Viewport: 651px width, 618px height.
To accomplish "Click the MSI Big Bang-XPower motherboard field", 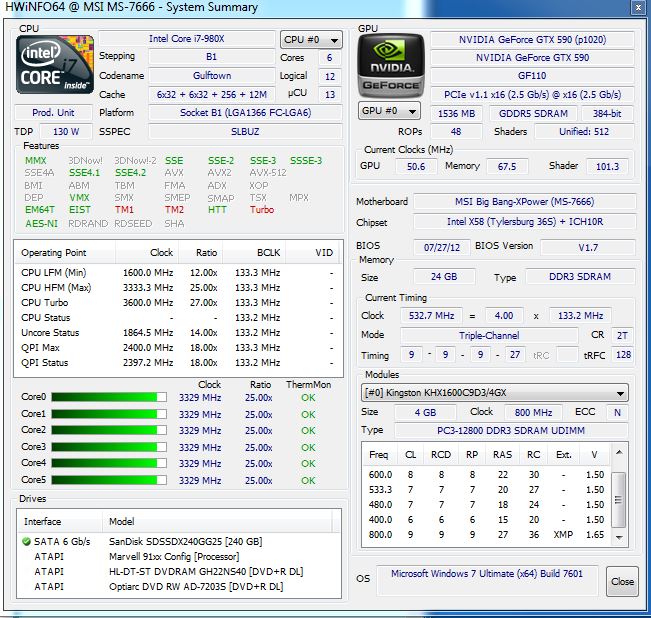I will coord(524,202).
